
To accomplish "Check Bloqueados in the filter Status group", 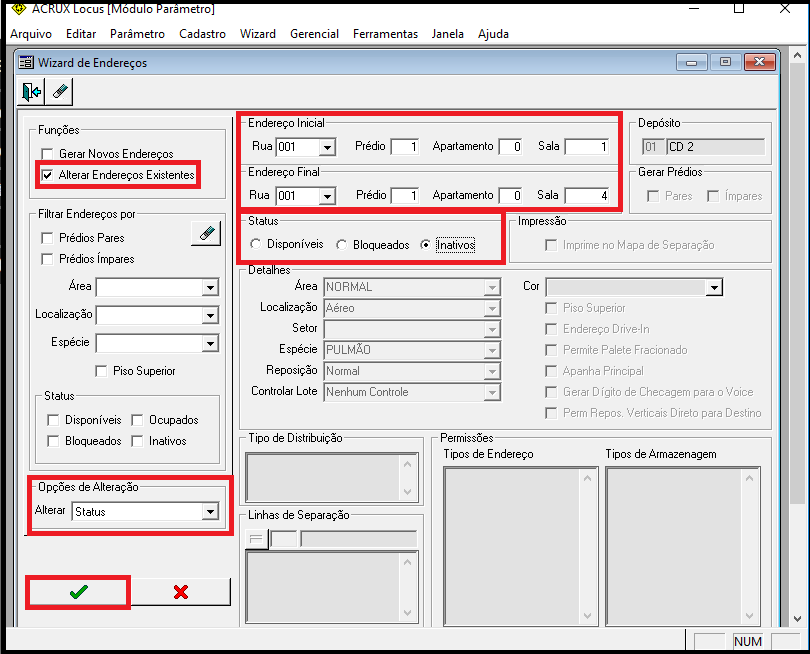I will tap(53, 441).
